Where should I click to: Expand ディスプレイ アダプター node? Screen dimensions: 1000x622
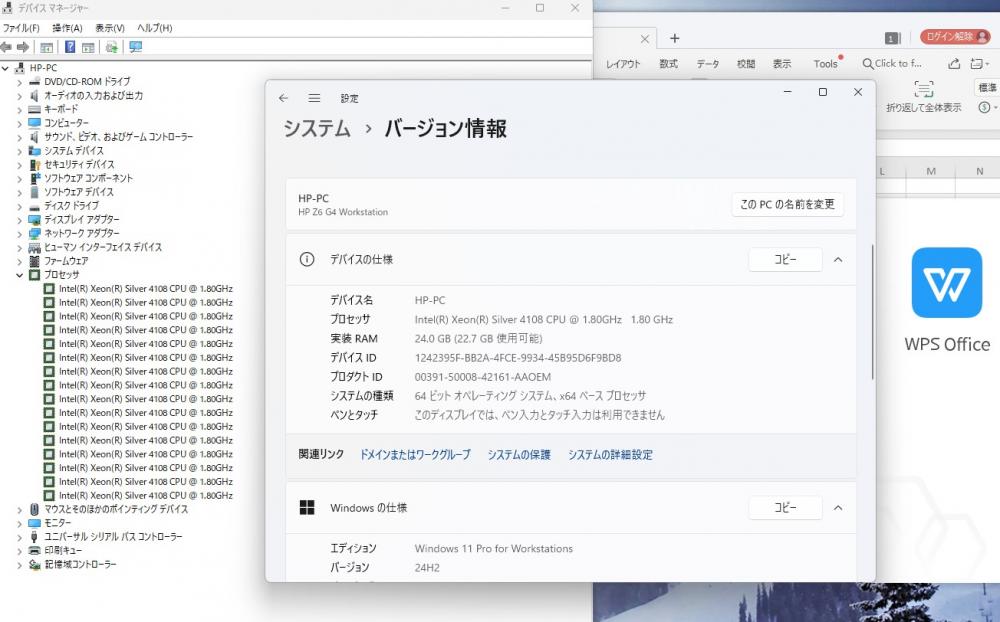tap(19, 219)
